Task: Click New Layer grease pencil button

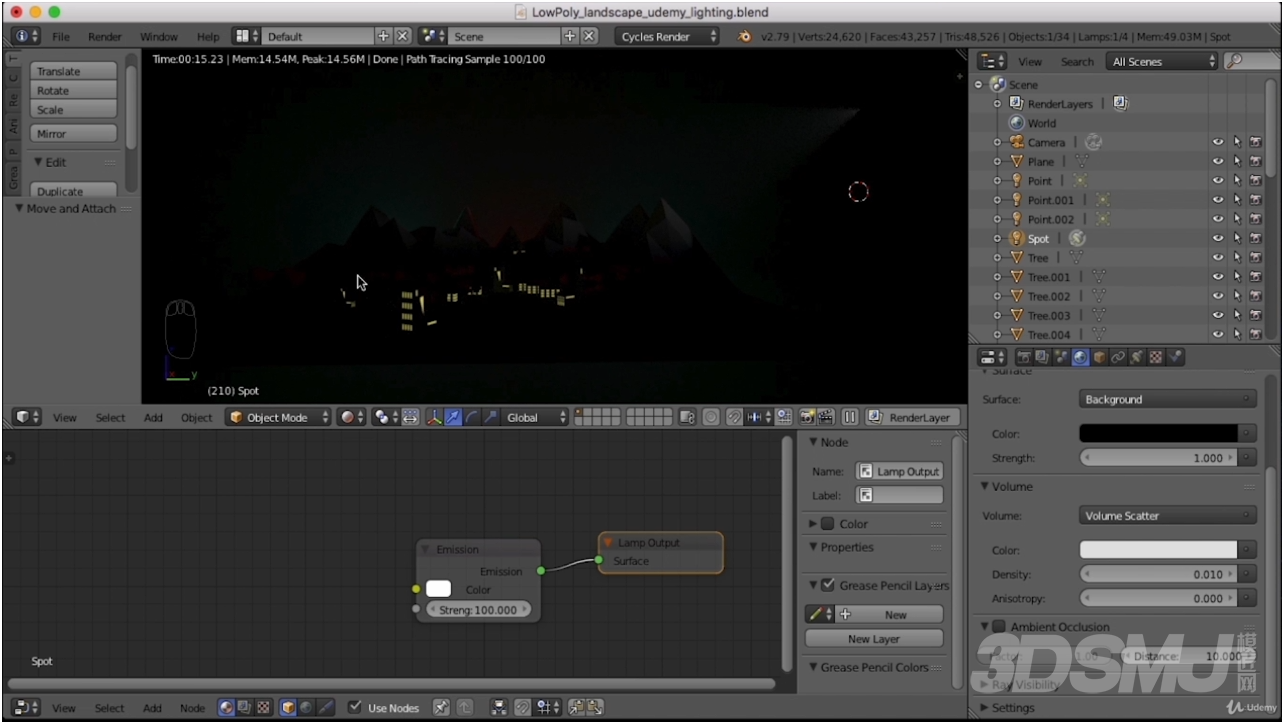Action: click(874, 639)
